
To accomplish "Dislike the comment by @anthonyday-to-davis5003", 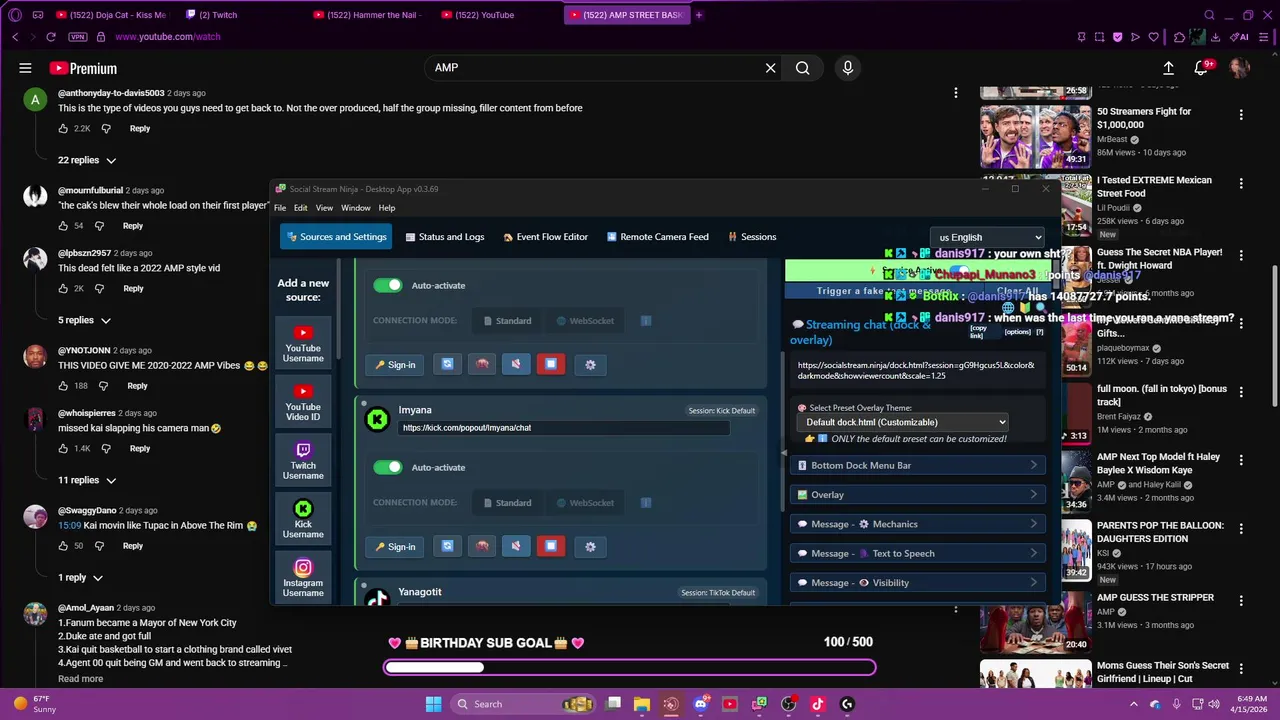I will pyautogui.click(x=107, y=129).
